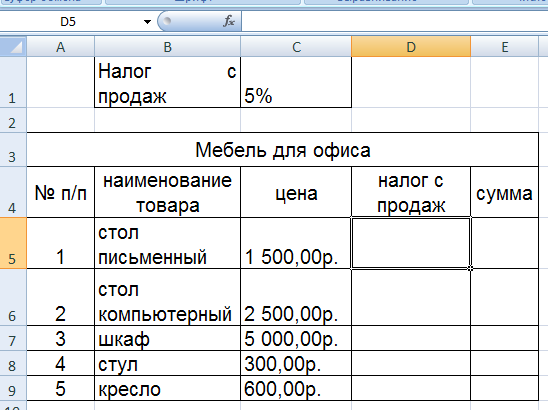Select column D header
Viewport: 548px width, 410px height.
(x=411, y=47)
